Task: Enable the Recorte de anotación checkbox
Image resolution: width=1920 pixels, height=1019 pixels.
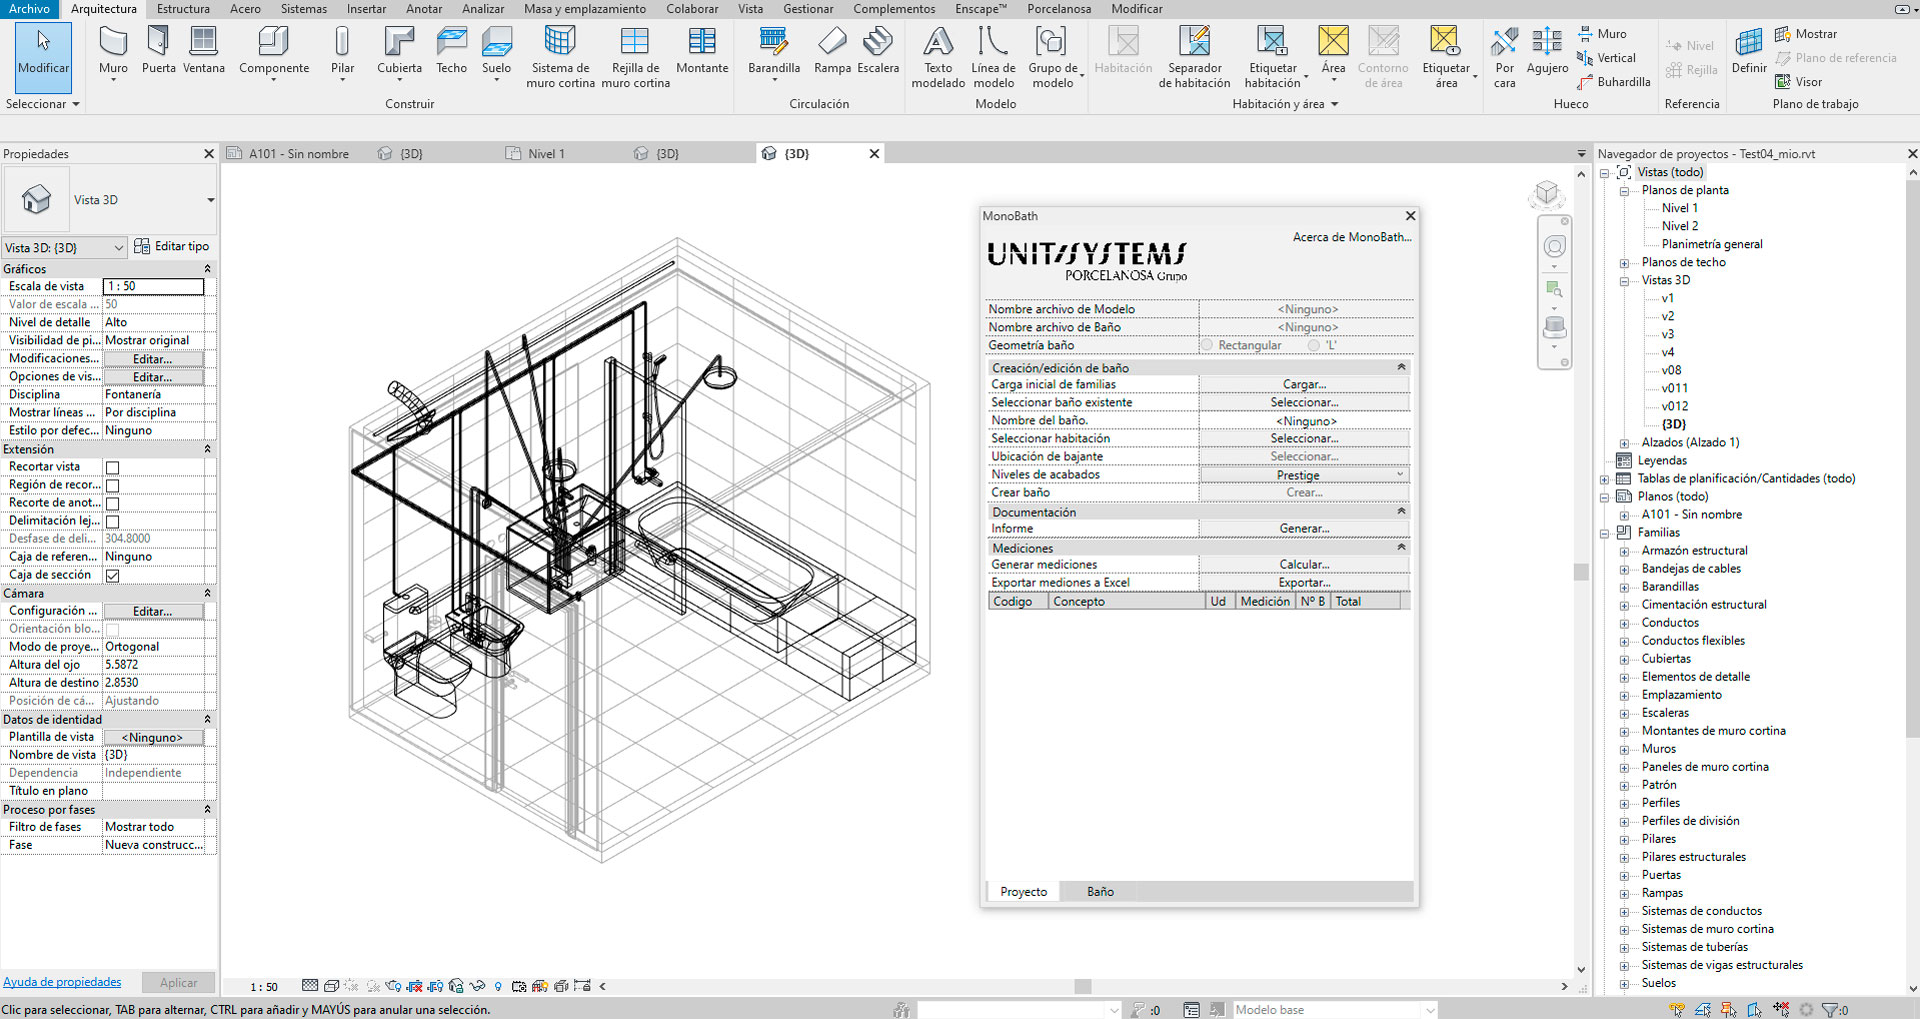Action: click(x=112, y=503)
